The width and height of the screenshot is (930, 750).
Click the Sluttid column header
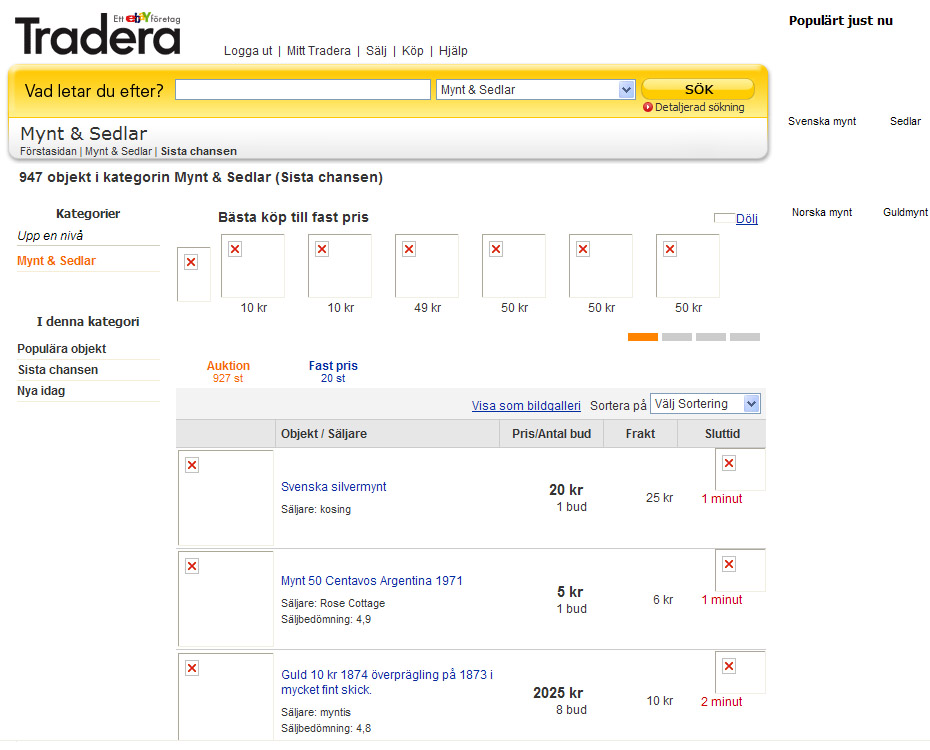tap(722, 433)
